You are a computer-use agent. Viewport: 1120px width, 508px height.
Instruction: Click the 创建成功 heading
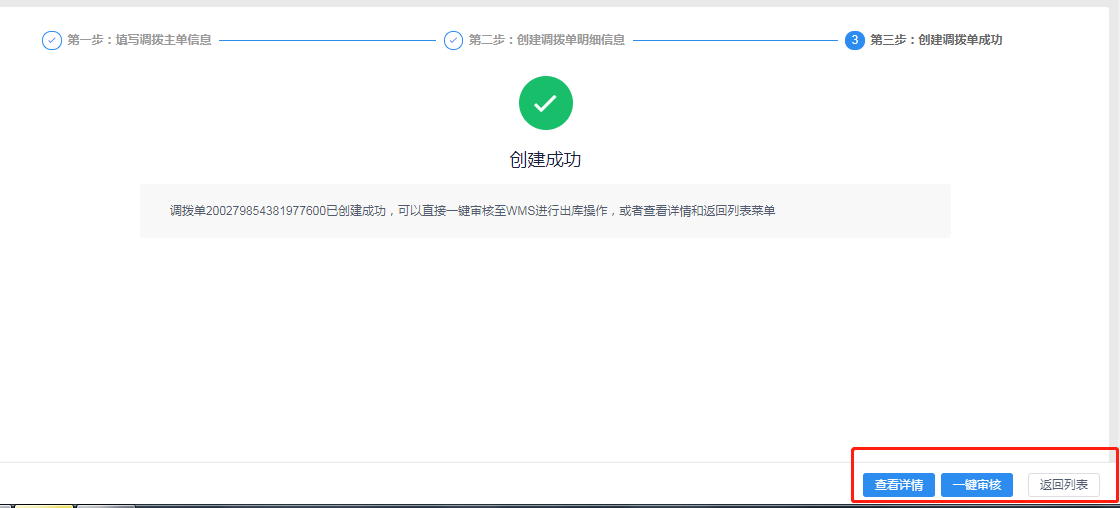546,159
